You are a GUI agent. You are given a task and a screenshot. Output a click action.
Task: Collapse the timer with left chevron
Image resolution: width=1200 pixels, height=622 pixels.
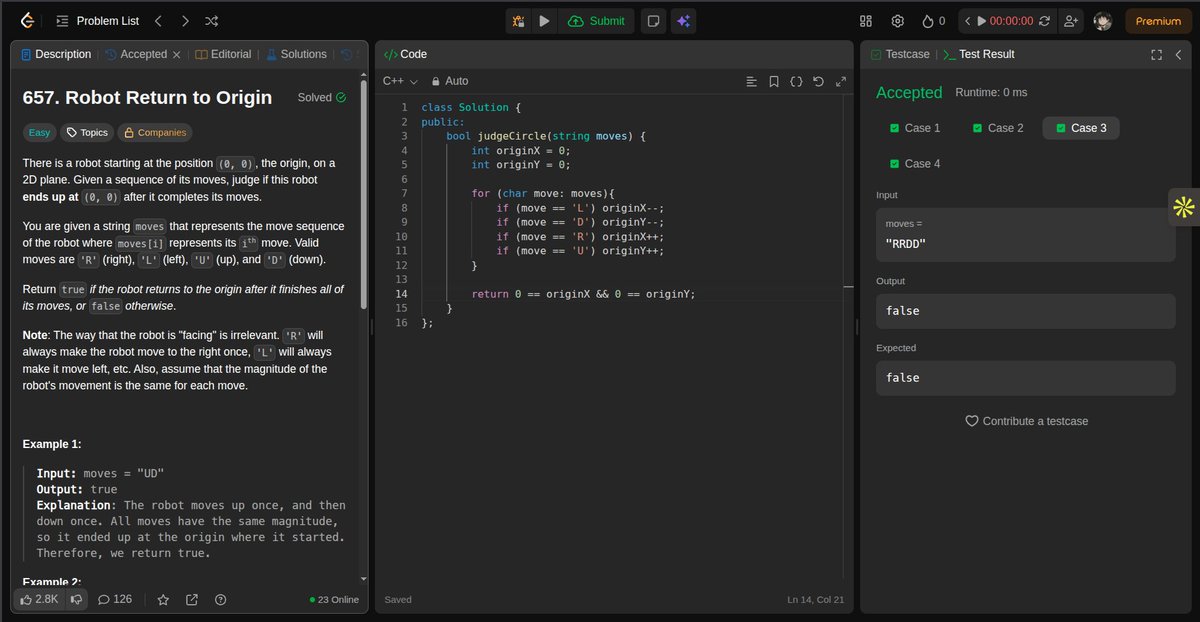[x=968, y=21]
